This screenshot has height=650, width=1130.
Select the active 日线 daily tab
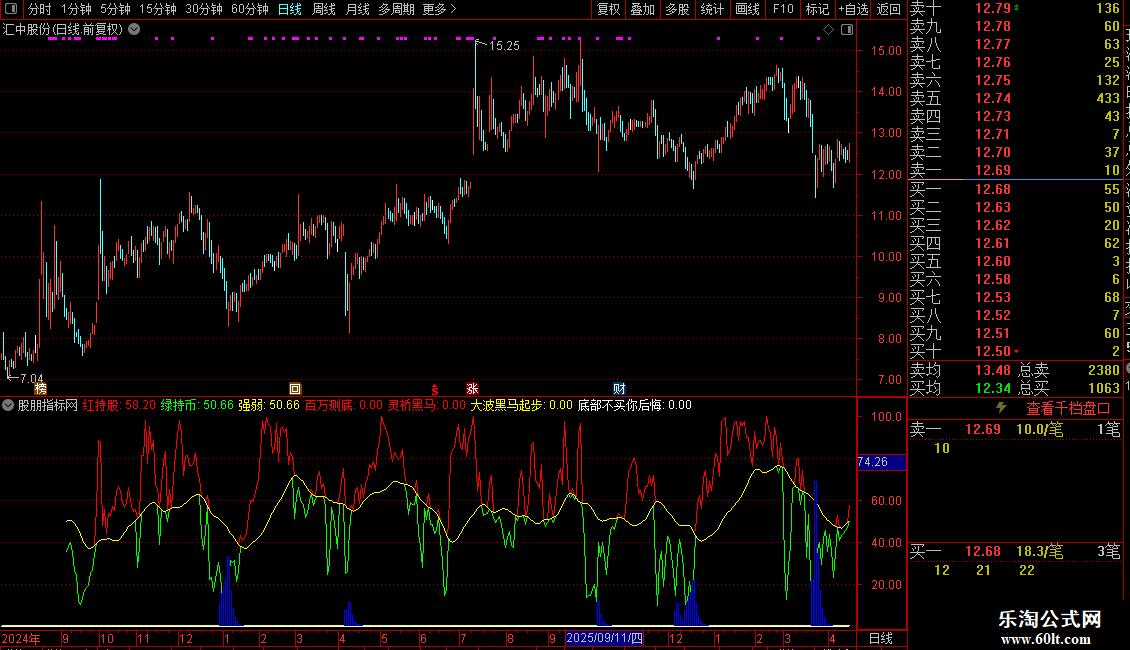tap(290, 9)
